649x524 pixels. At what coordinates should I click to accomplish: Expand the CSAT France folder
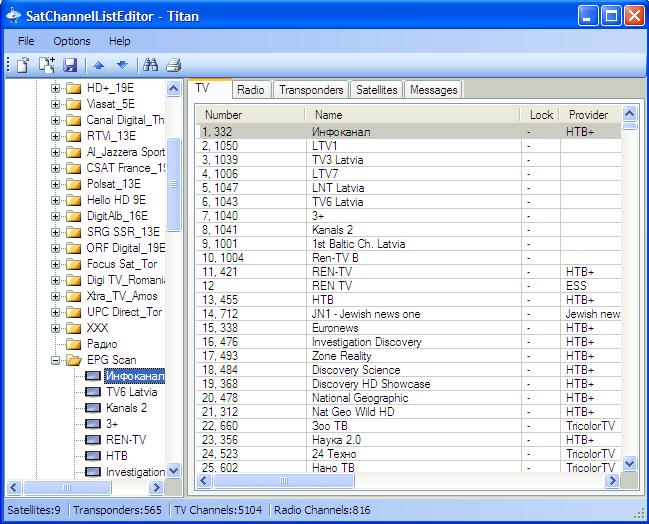(x=55, y=168)
